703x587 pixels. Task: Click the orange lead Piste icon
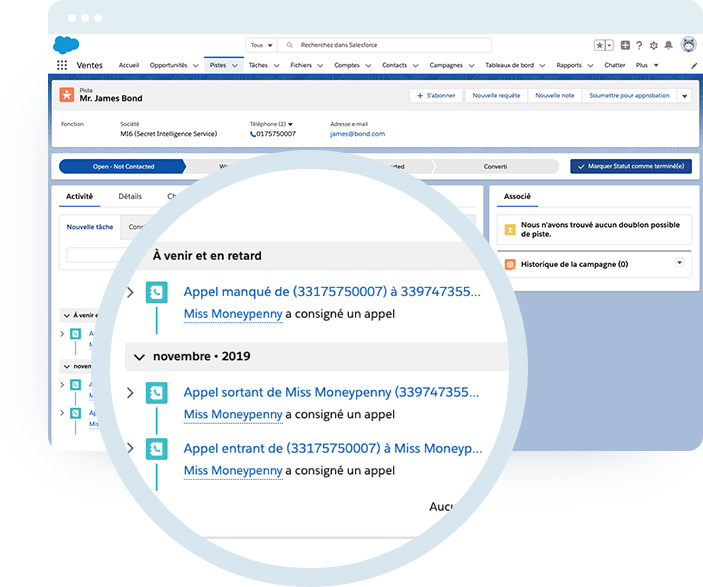[67, 95]
